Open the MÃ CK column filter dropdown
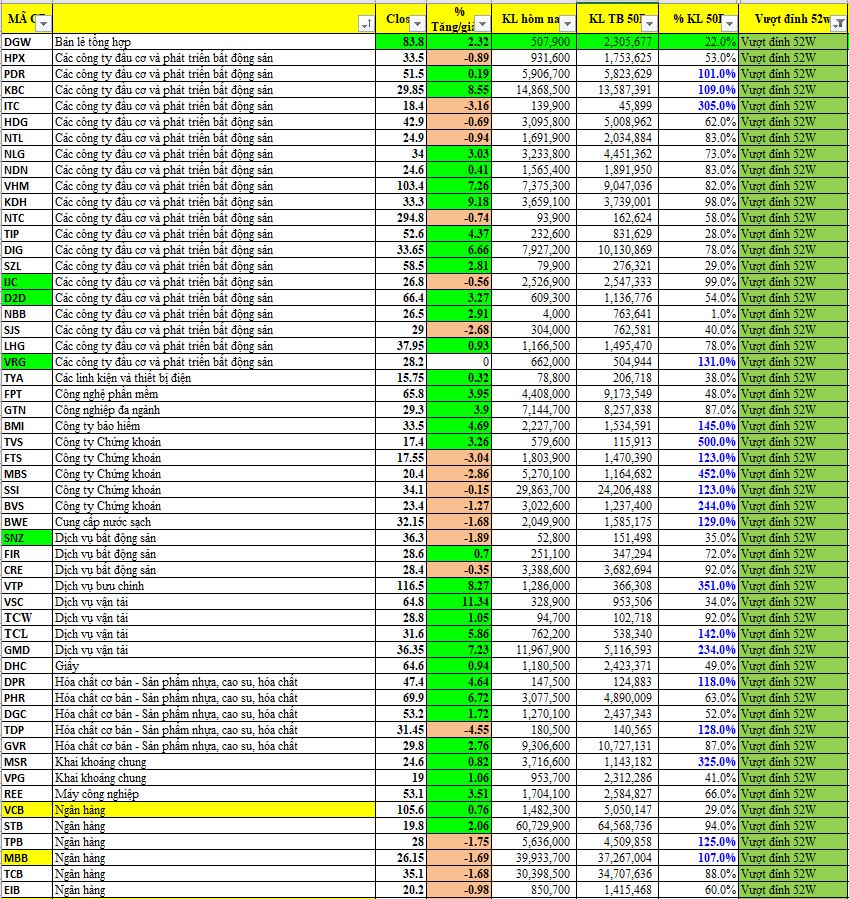 pos(43,22)
